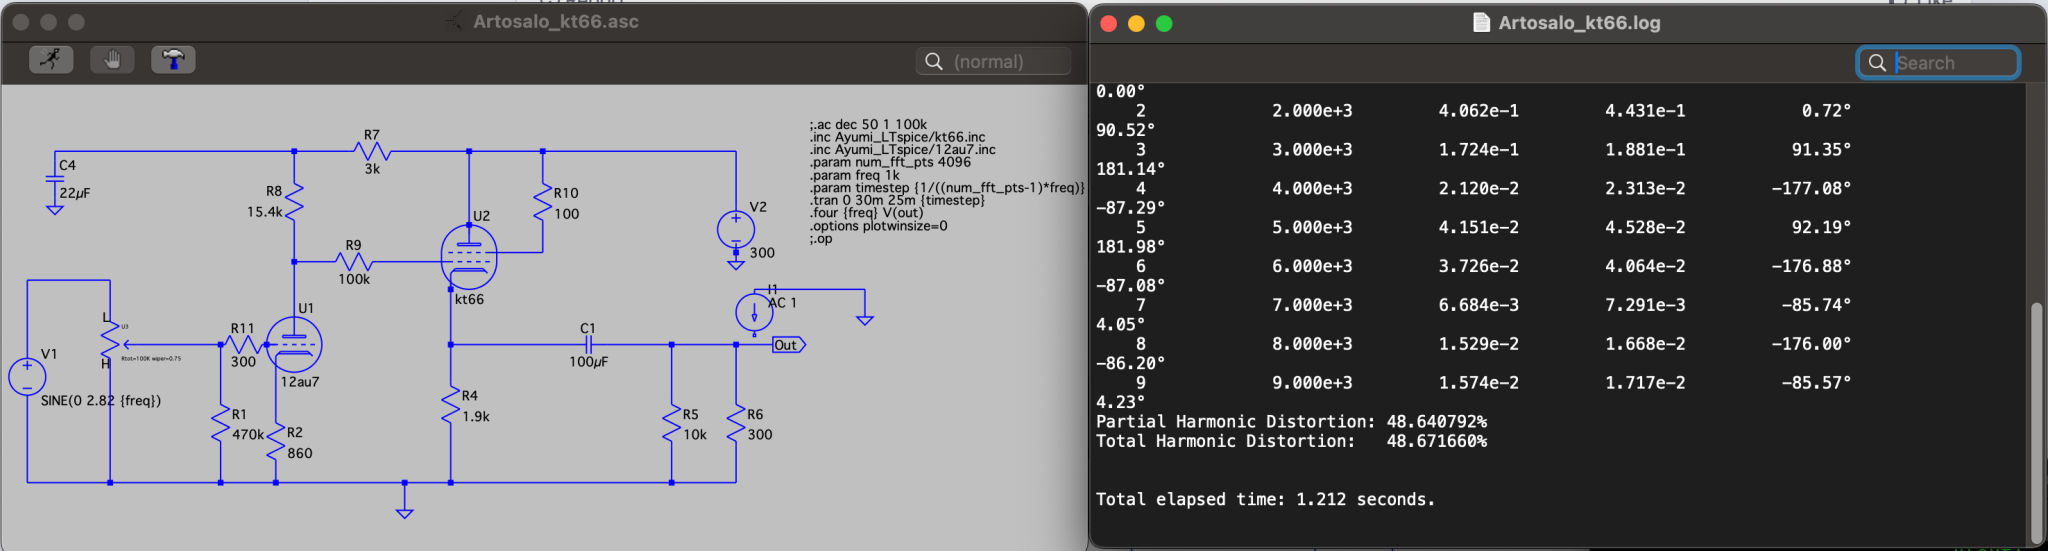Select resistor R11 300 symbol
The height and width of the screenshot is (551, 2048).
[243, 345]
